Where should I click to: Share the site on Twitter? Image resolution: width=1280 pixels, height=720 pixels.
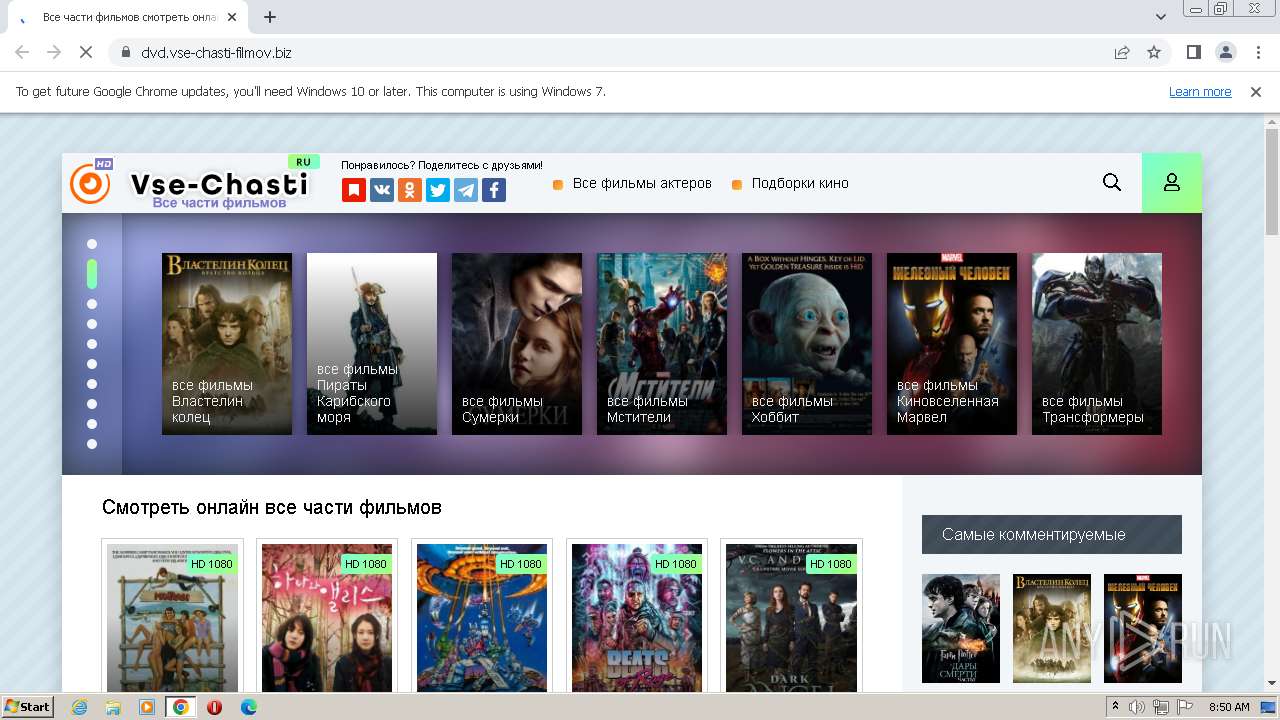(437, 190)
